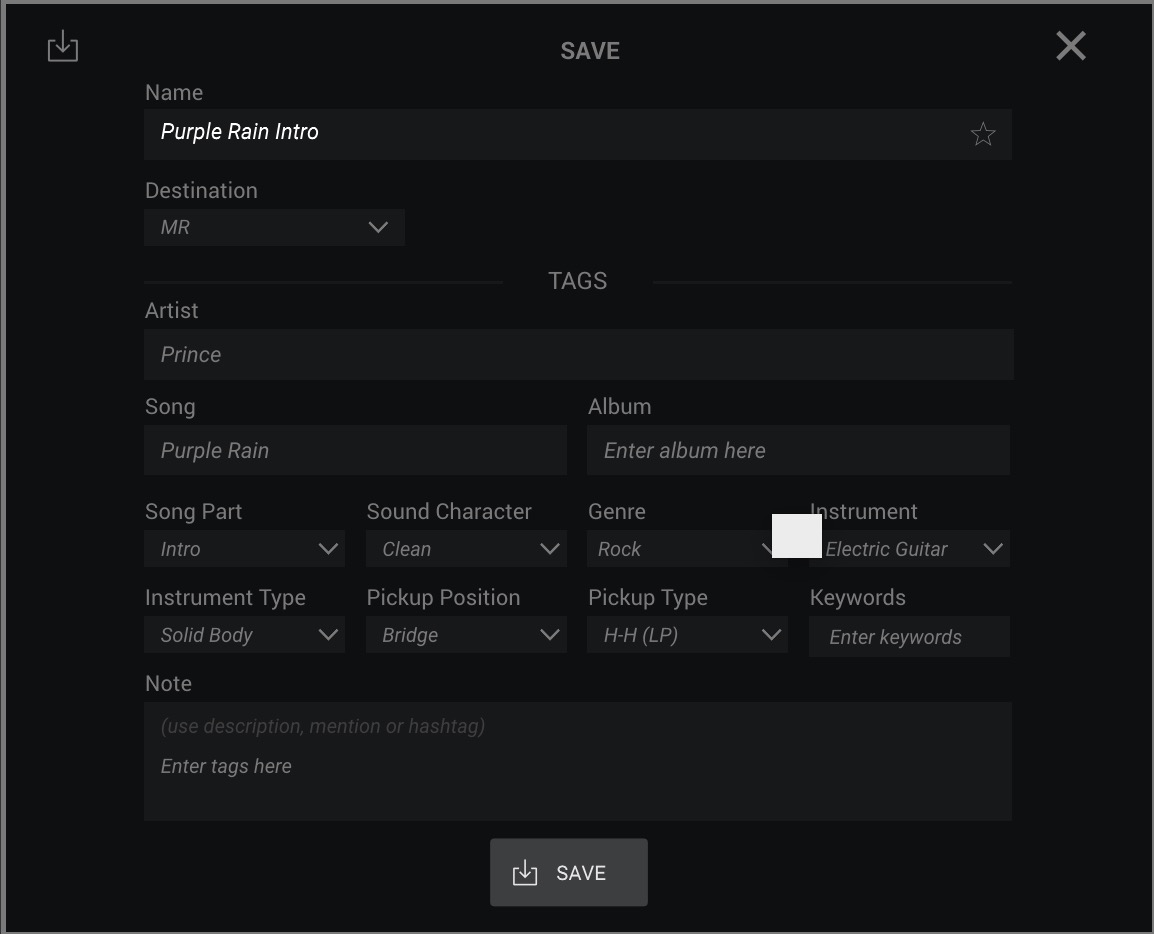The image size is (1154, 934).
Task: Click the Album field to enter an album
Action: (x=799, y=450)
